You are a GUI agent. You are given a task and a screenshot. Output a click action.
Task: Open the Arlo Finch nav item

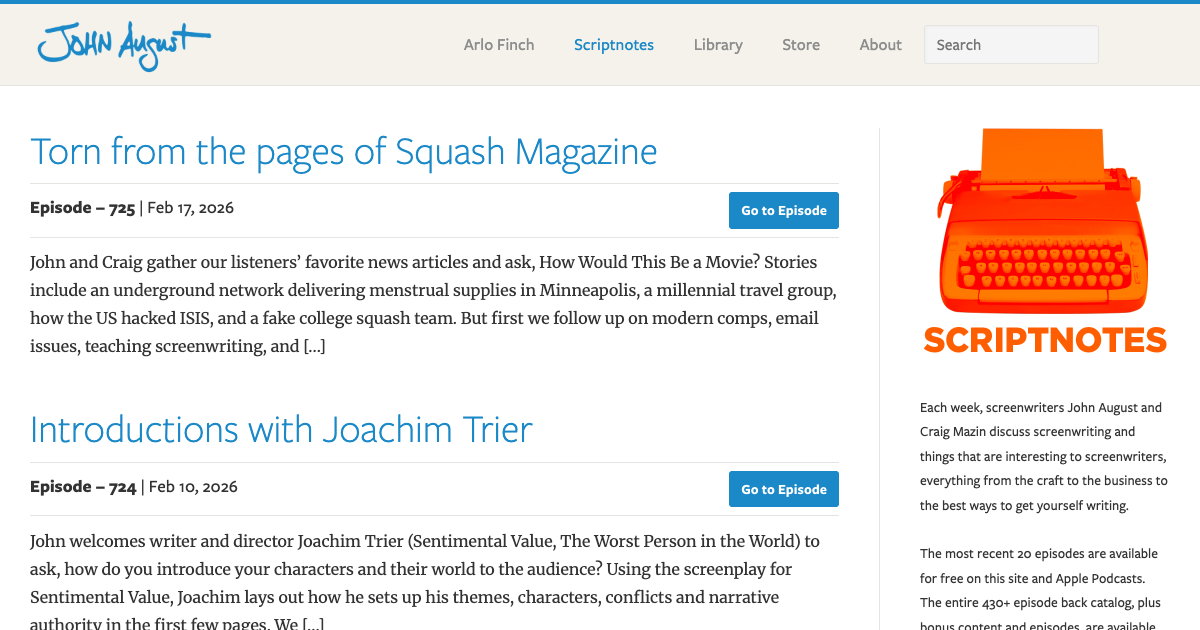pos(499,45)
